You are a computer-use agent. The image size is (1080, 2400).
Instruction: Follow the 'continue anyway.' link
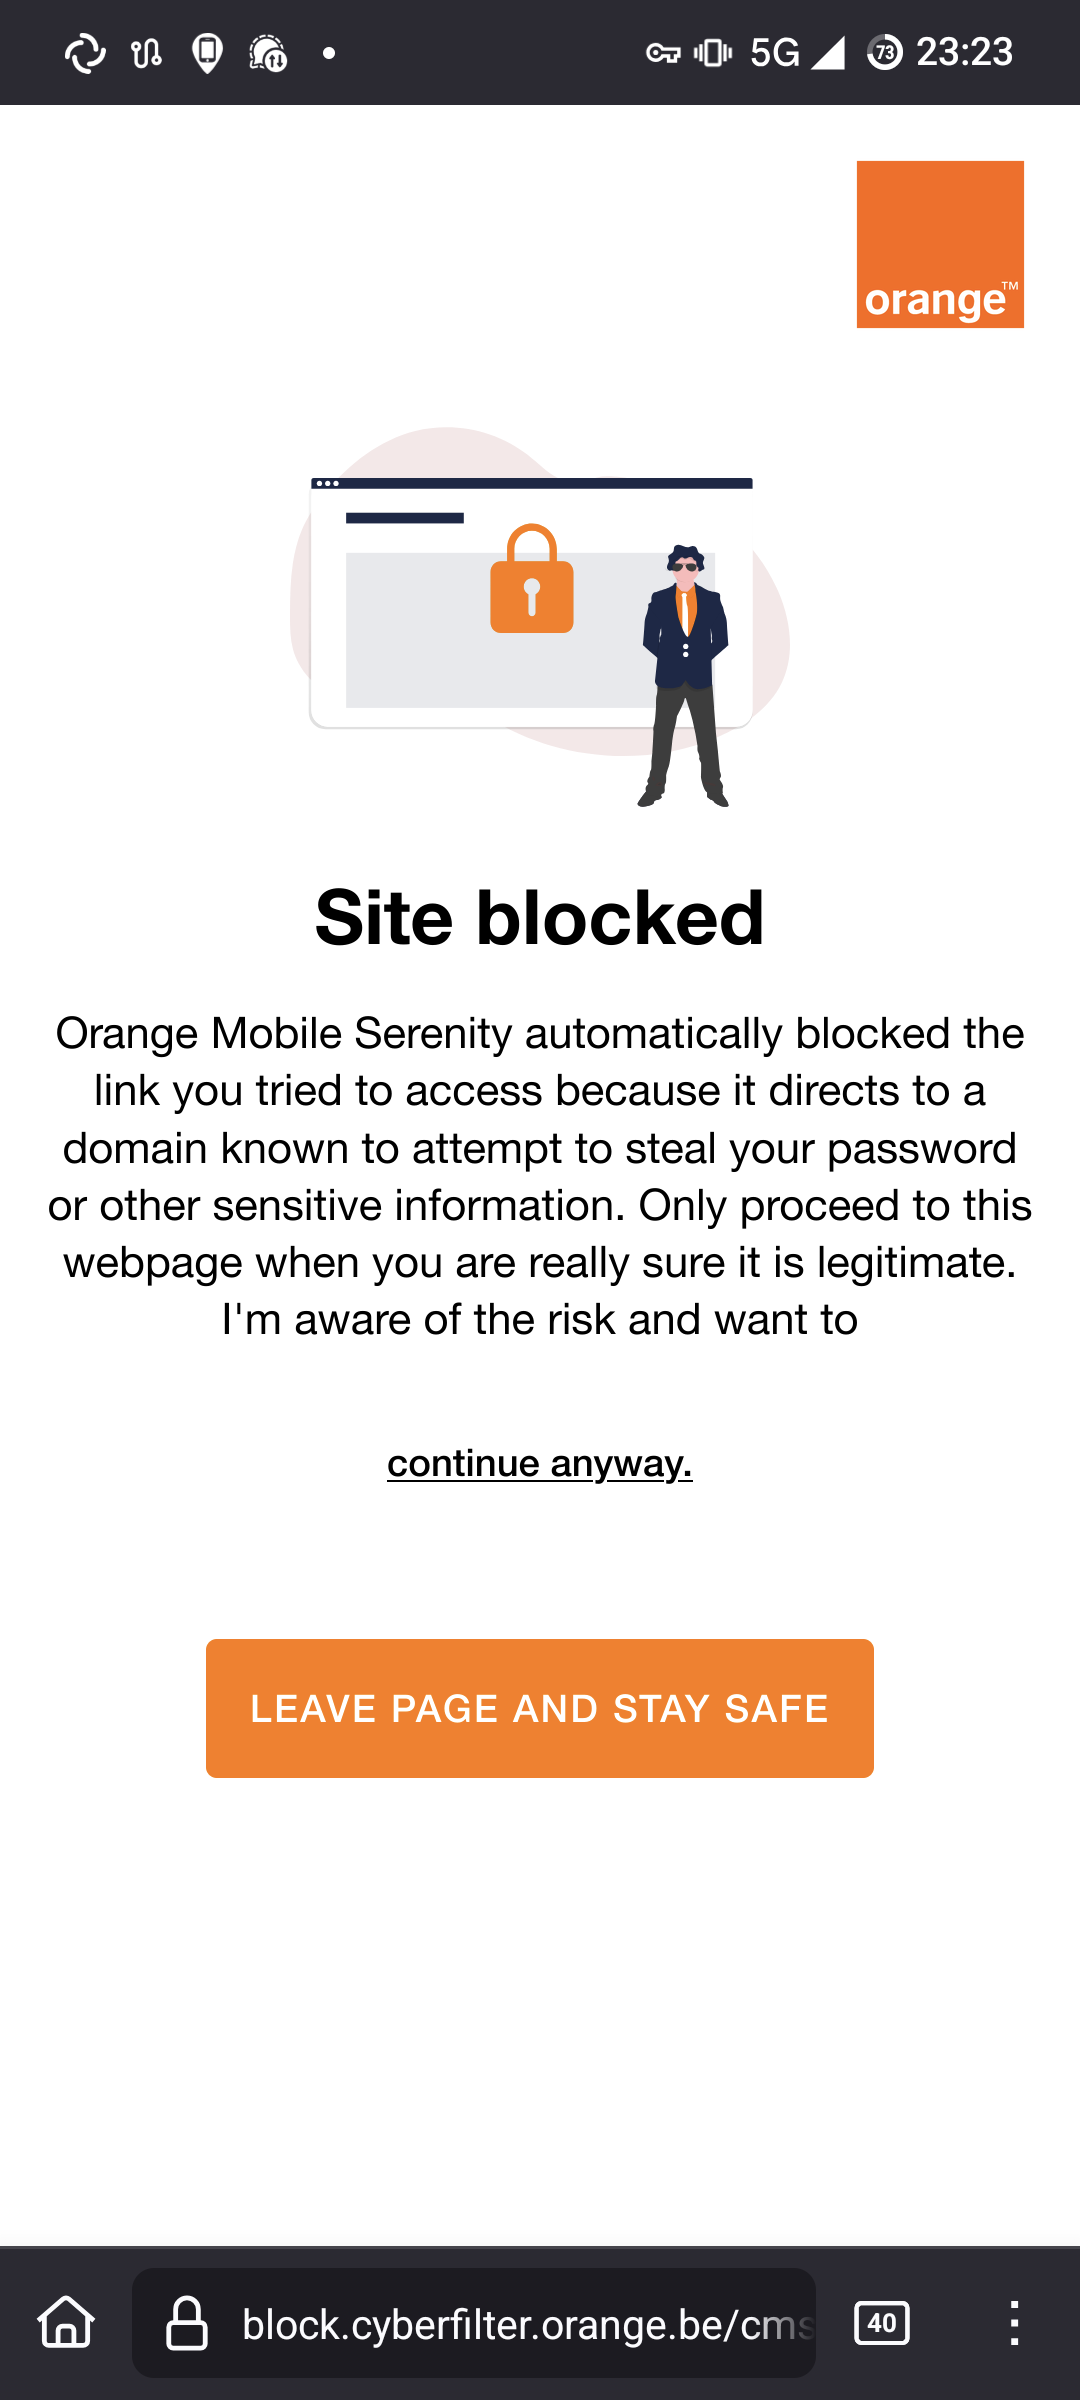tap(540, 1463)
